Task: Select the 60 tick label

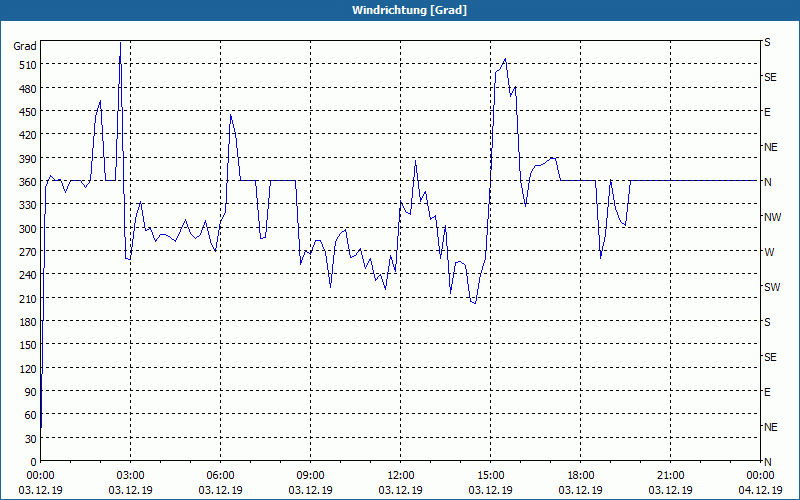Action: coord(30,415)
